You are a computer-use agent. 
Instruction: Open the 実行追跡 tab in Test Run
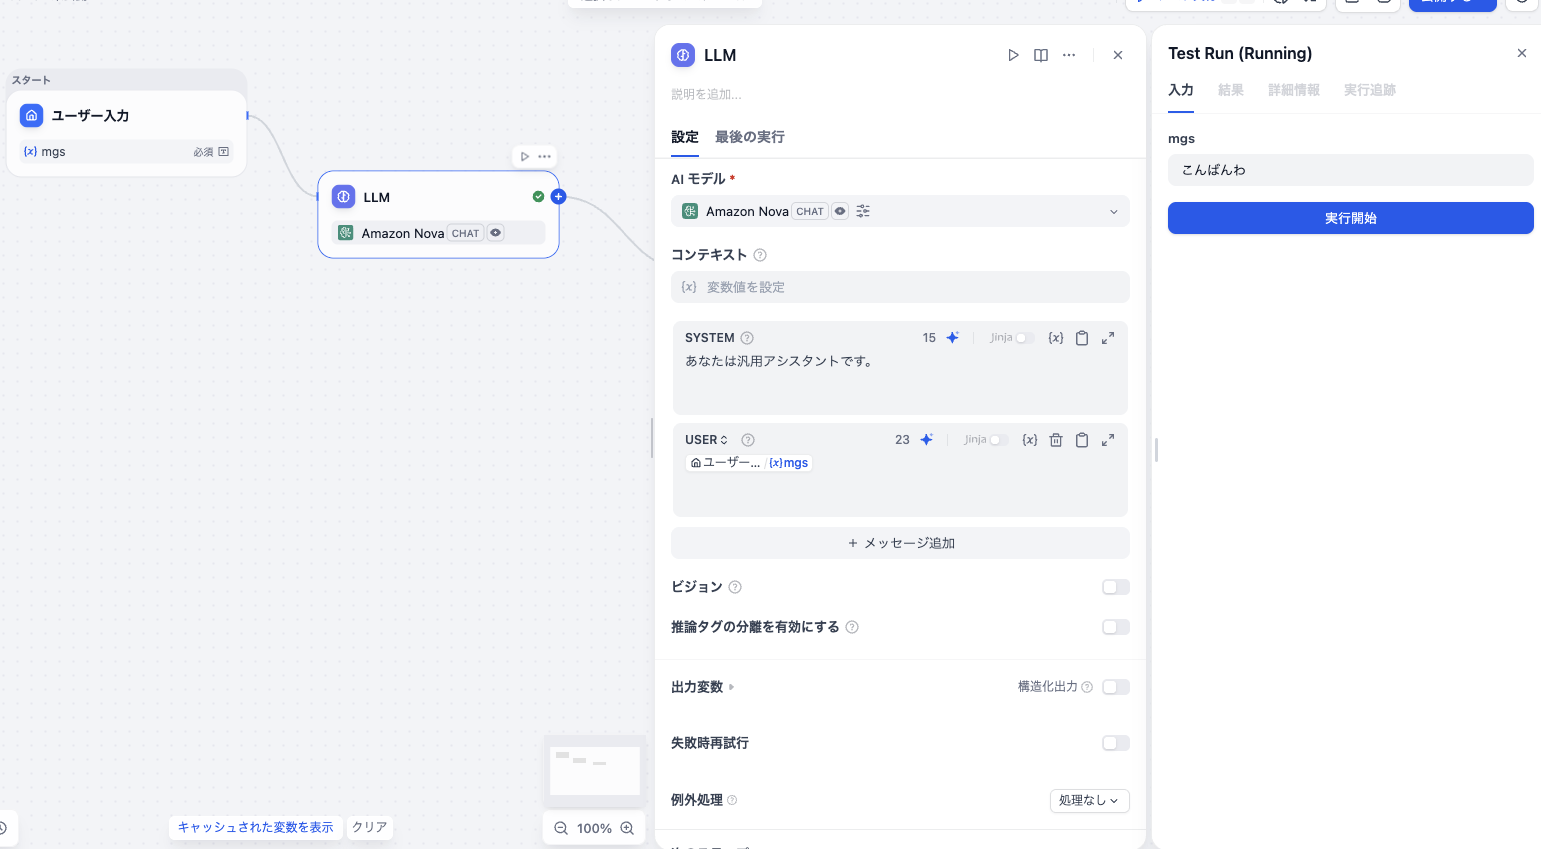point(1370,90)
